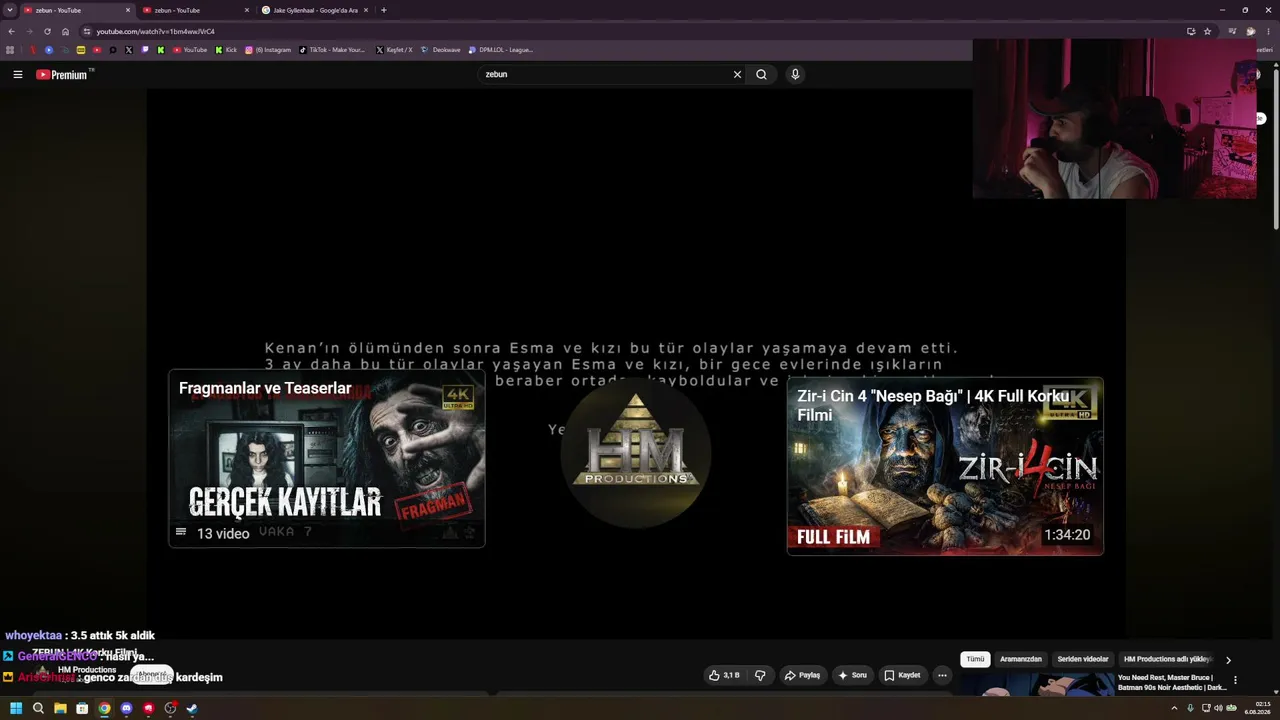The image size is (1280, 720).
Task: Open the YouTube bookmark in bookmarks bar
Action: [x=190, y=50]
